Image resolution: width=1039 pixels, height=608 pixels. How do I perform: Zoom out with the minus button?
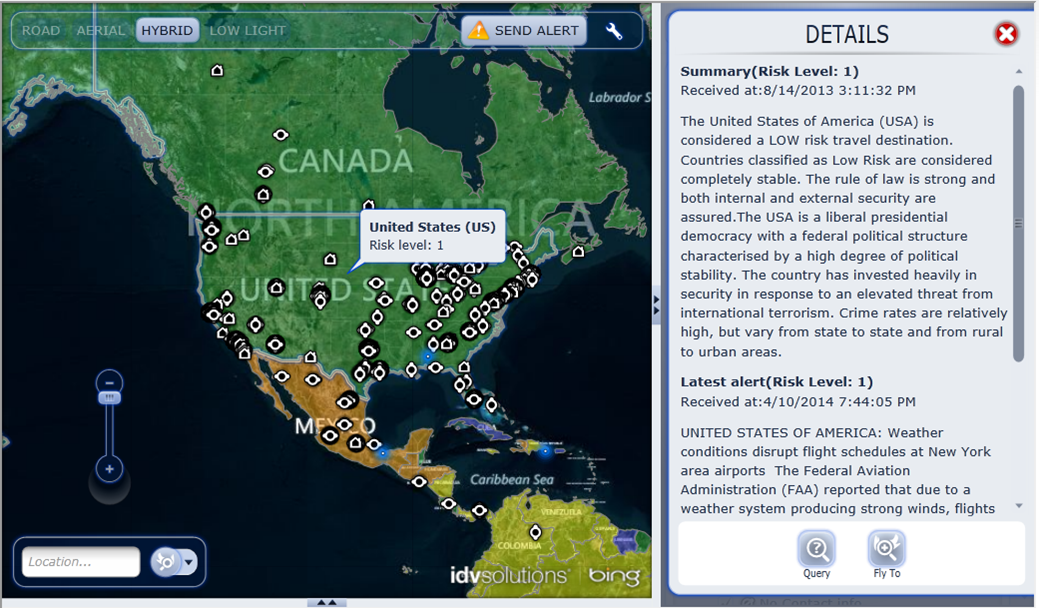pos(110,381)
